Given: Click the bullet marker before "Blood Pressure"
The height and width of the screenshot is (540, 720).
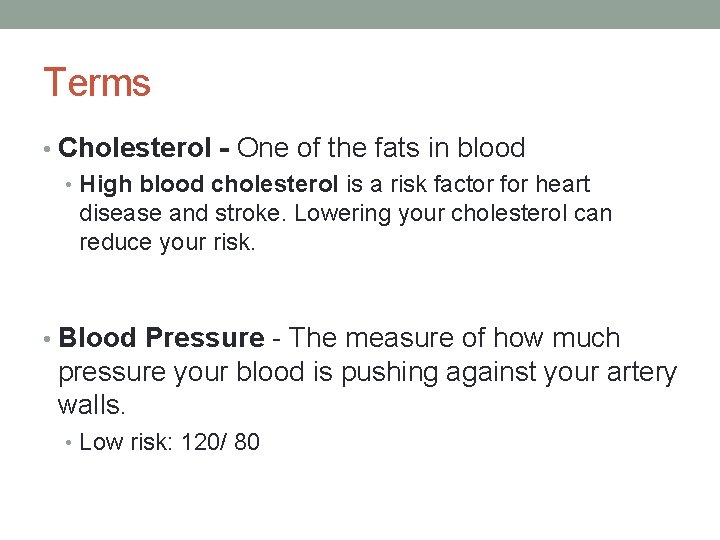Looking at the screenshot, I should click(49, 340).
